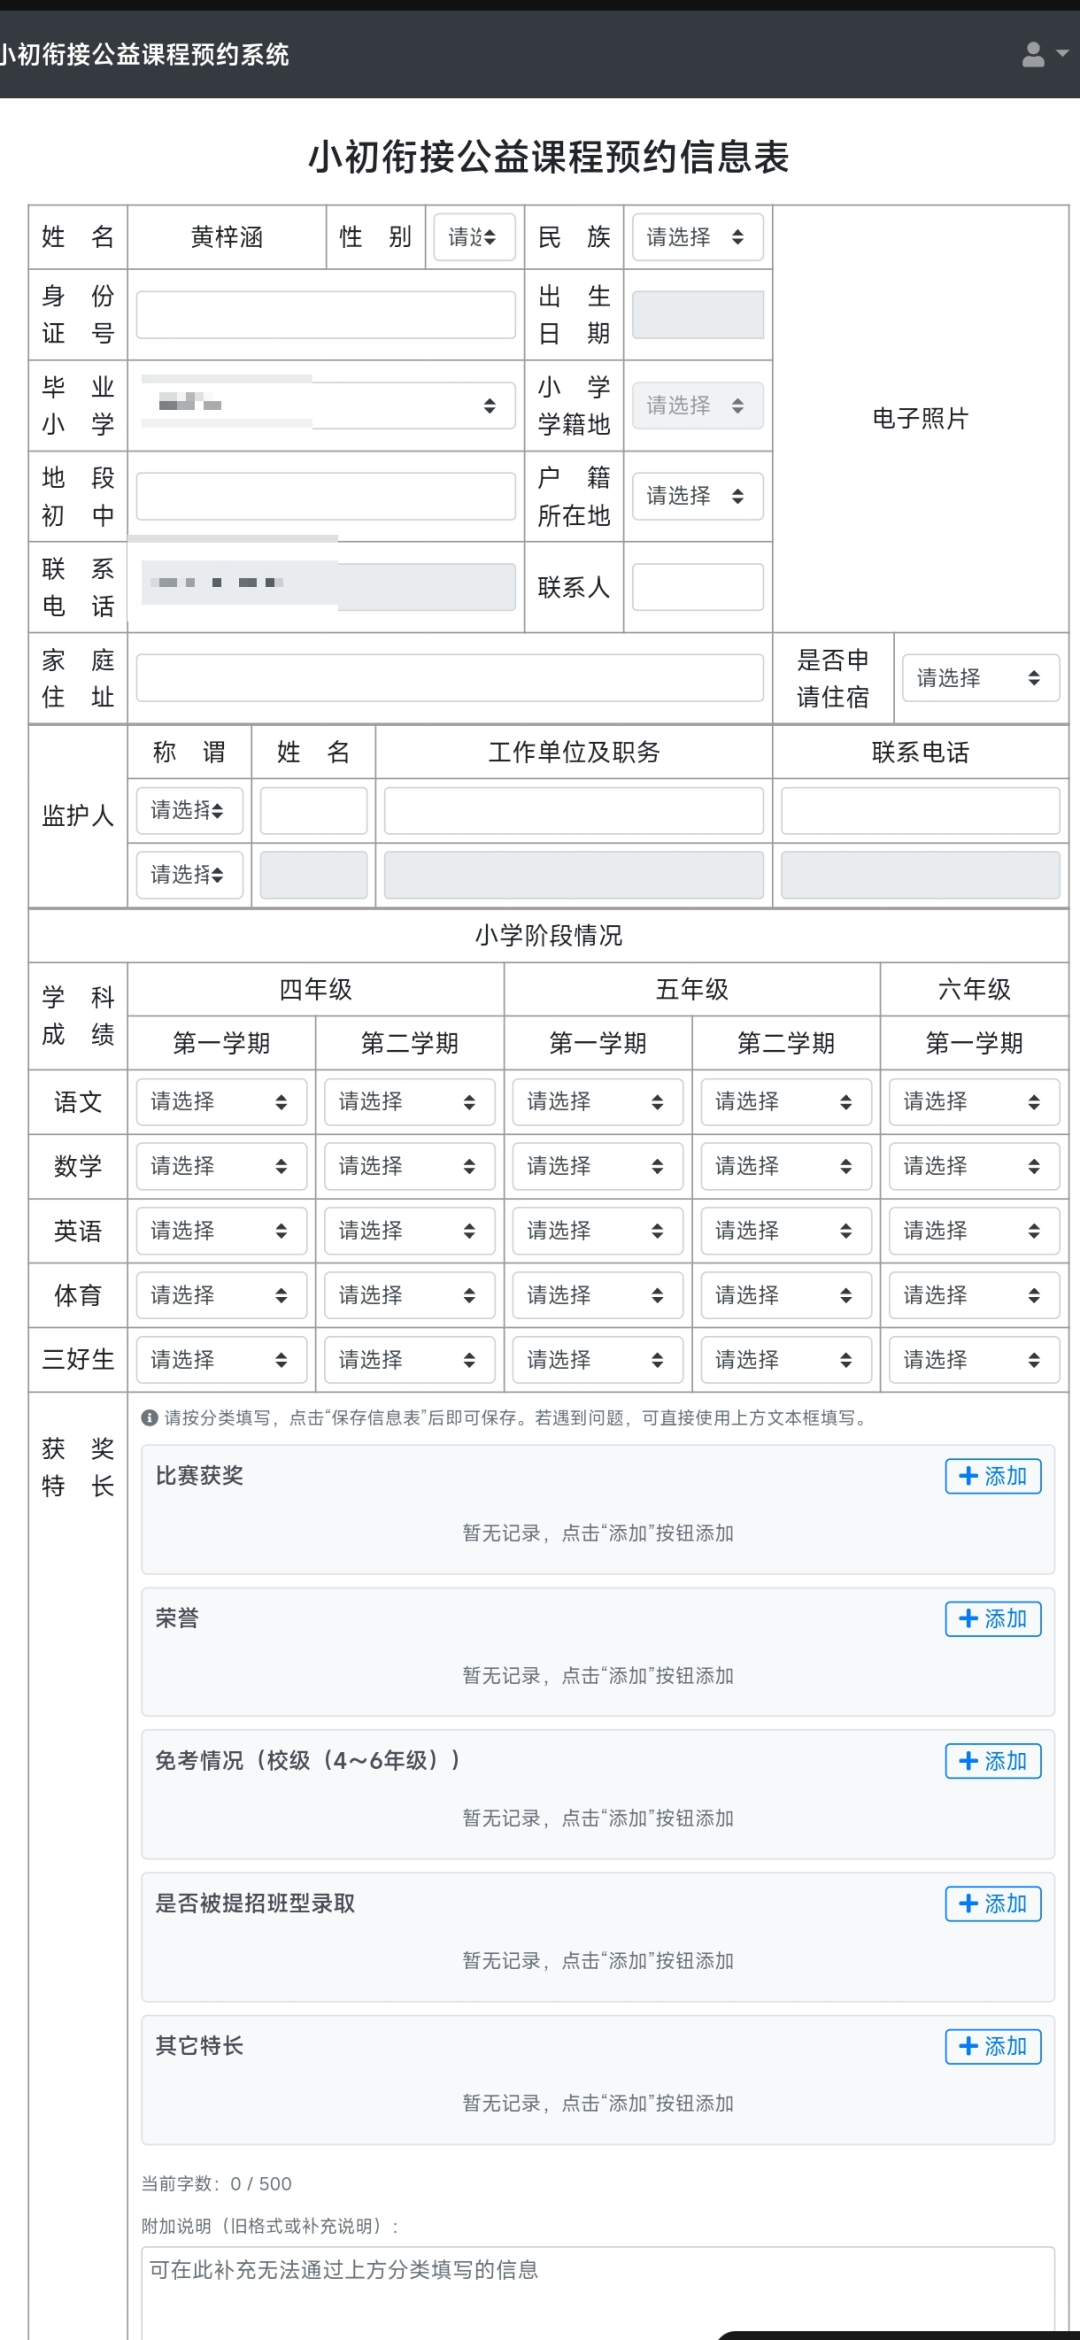This screenshot has width=1080, height=2340.
Task: Add a 是否被提招班型录取 record
Action: (x=992, y=1903)
